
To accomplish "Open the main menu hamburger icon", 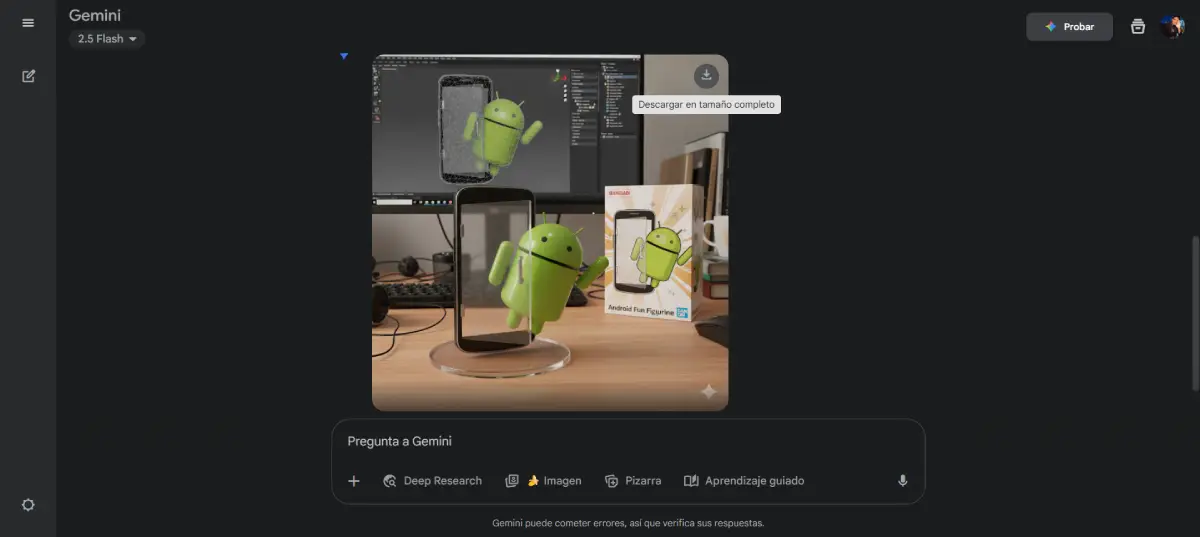I will click(28, 23).
